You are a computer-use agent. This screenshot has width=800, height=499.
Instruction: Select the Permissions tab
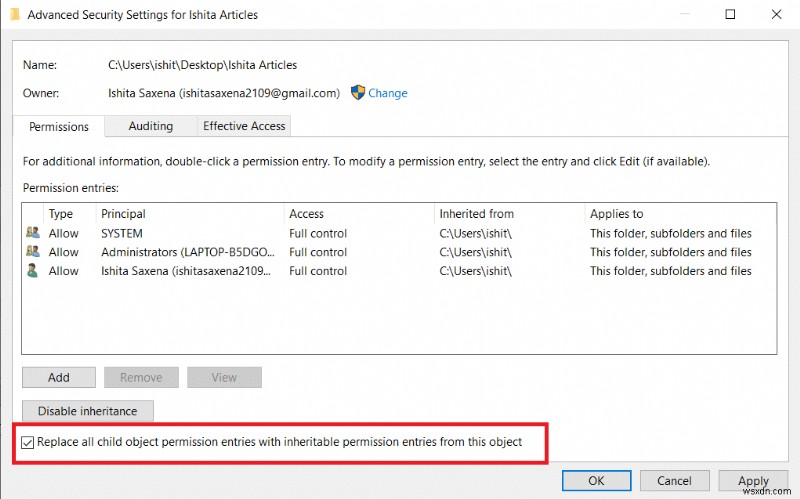(x=59, y=127)
